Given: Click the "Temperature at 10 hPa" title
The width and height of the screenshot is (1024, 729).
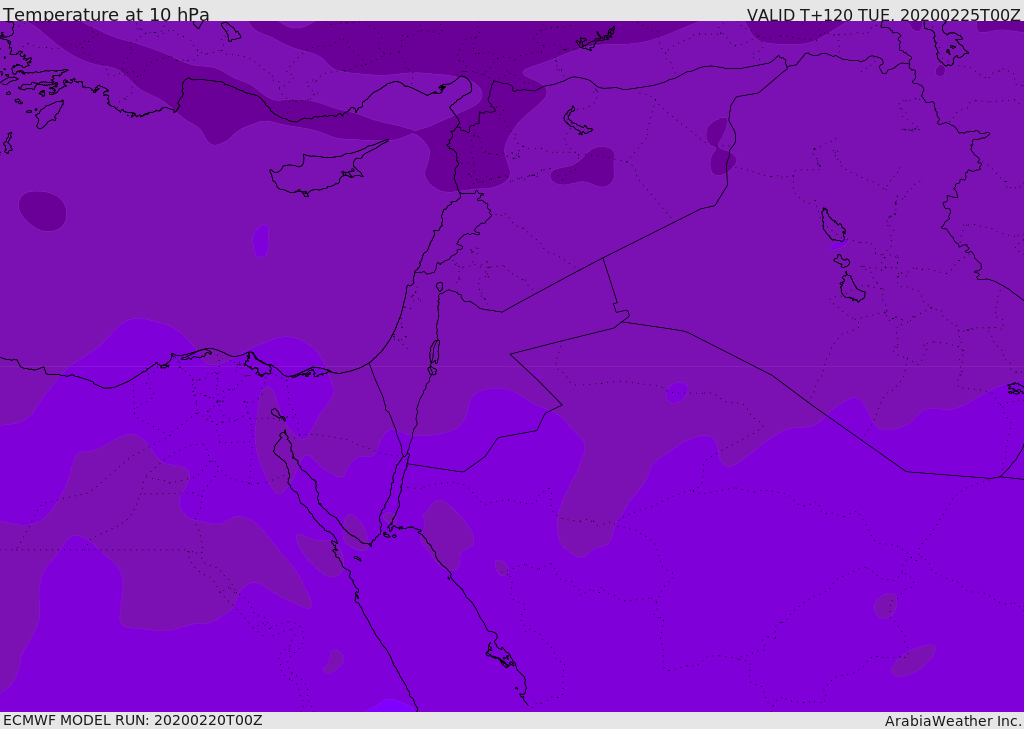Looking at the screenshot, I should coord(106,15).
